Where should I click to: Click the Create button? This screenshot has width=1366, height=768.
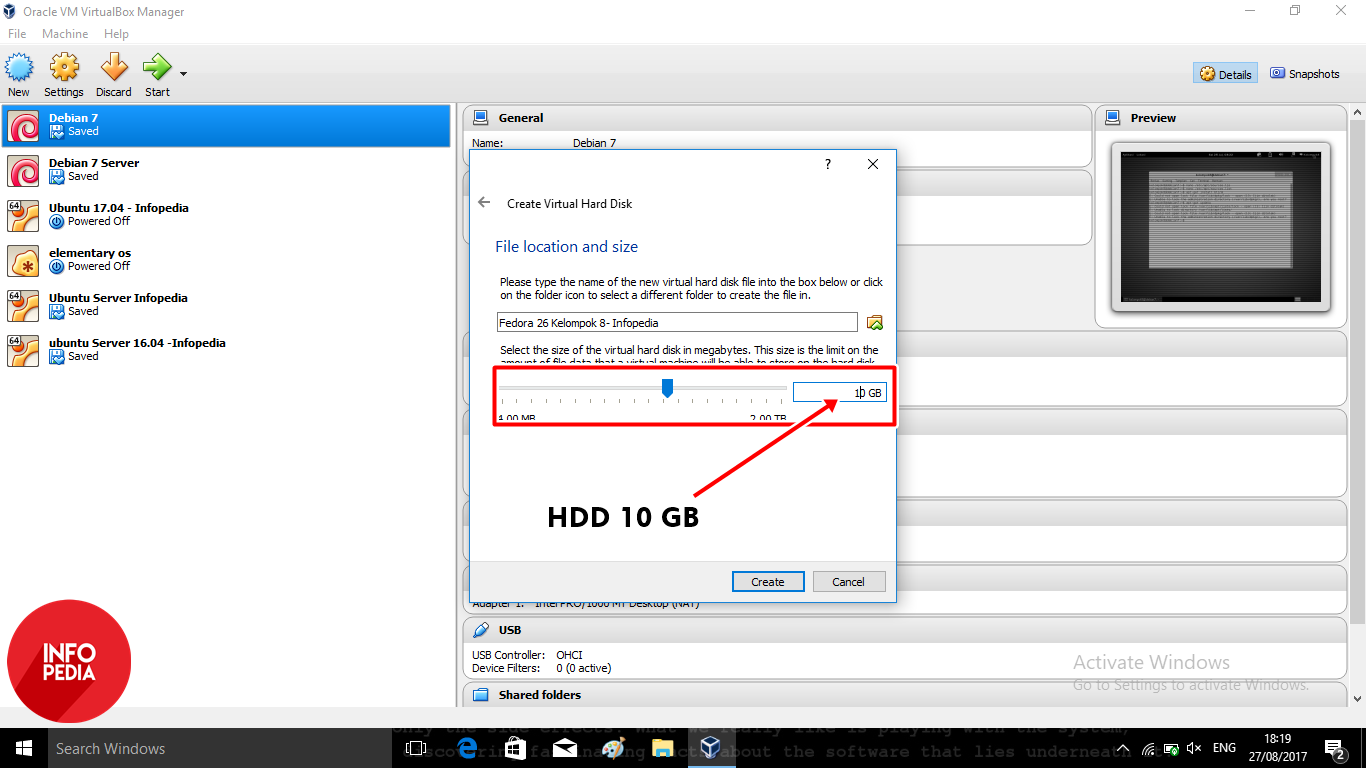click(x=768, y=581)
